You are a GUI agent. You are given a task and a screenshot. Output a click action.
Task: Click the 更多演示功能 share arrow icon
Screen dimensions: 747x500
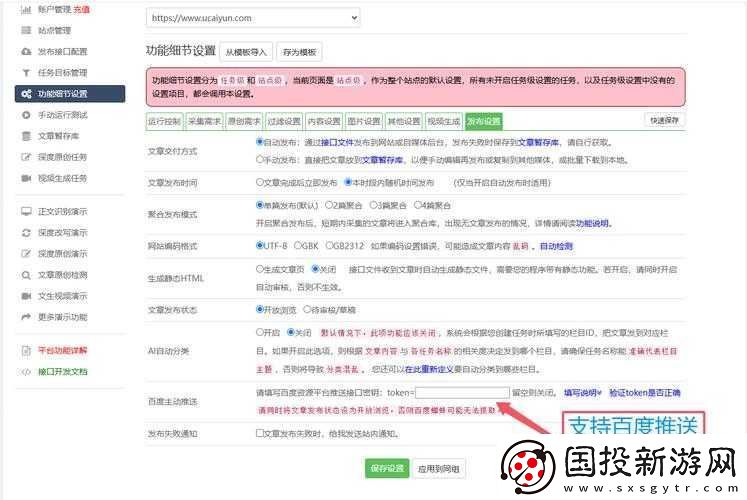(26, 317)
